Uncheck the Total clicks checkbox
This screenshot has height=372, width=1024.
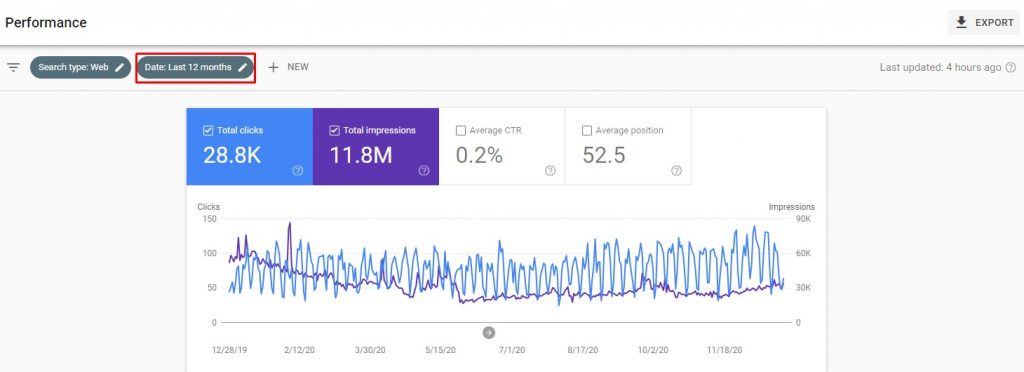click(208, 131)
